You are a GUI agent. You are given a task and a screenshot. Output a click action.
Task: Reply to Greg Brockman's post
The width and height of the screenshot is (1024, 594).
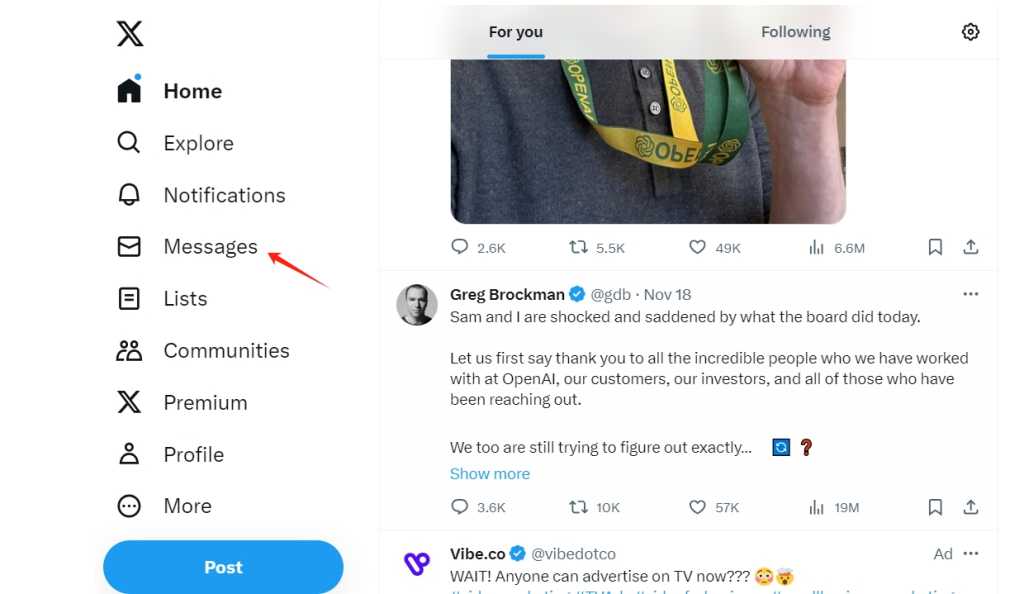tap(460, 507)
